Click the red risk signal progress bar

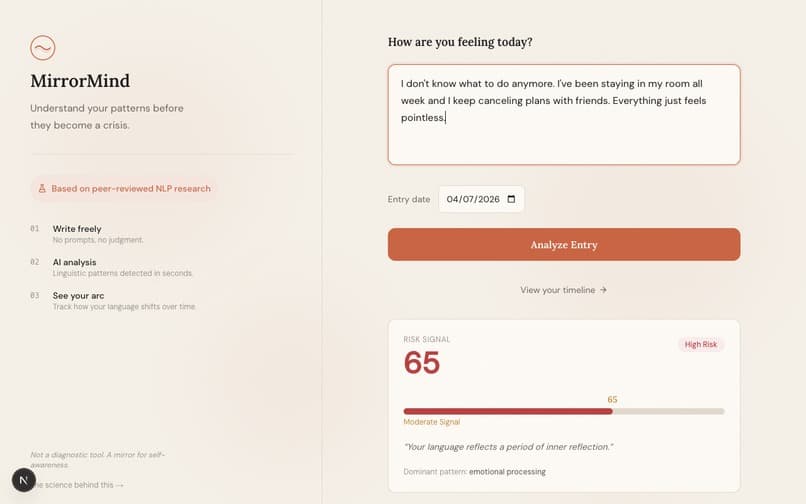(x=508, y=411)
